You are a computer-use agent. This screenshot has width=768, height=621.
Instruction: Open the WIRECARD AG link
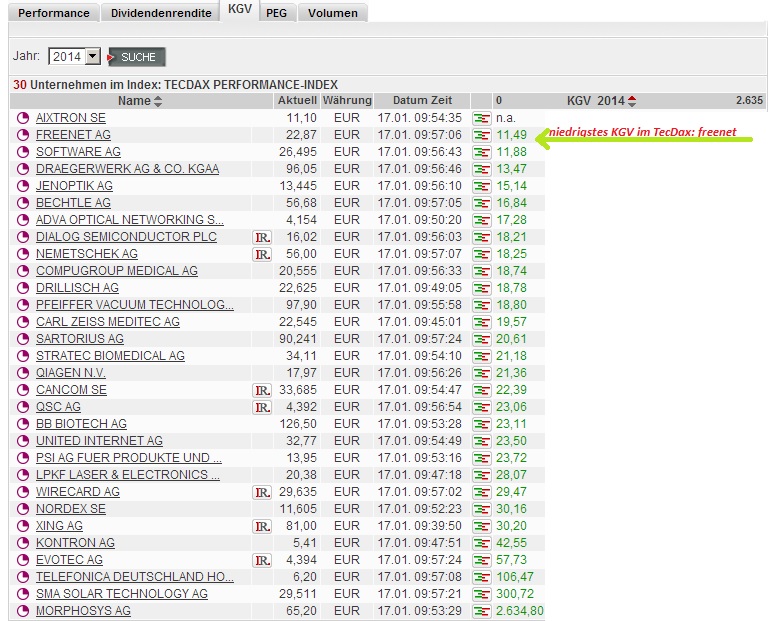coord(78,492)
